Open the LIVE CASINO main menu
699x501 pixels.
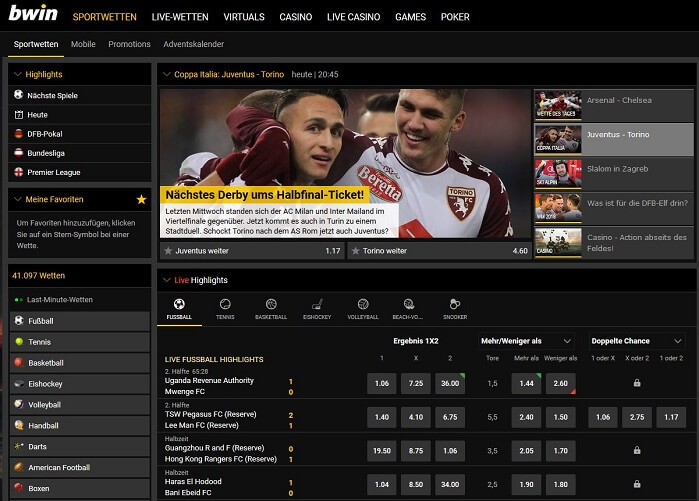point(354,17)
